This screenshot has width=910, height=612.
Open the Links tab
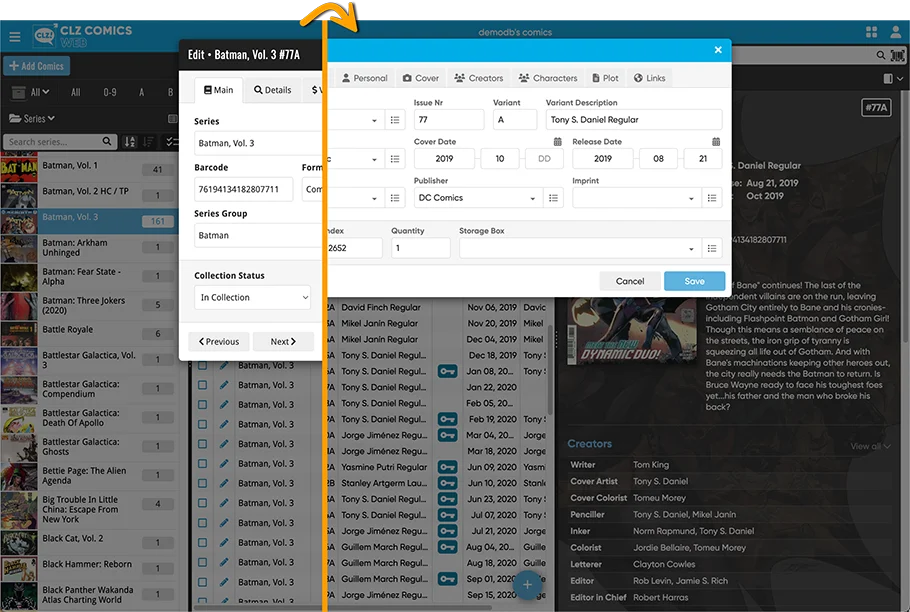tap(649, 78)
